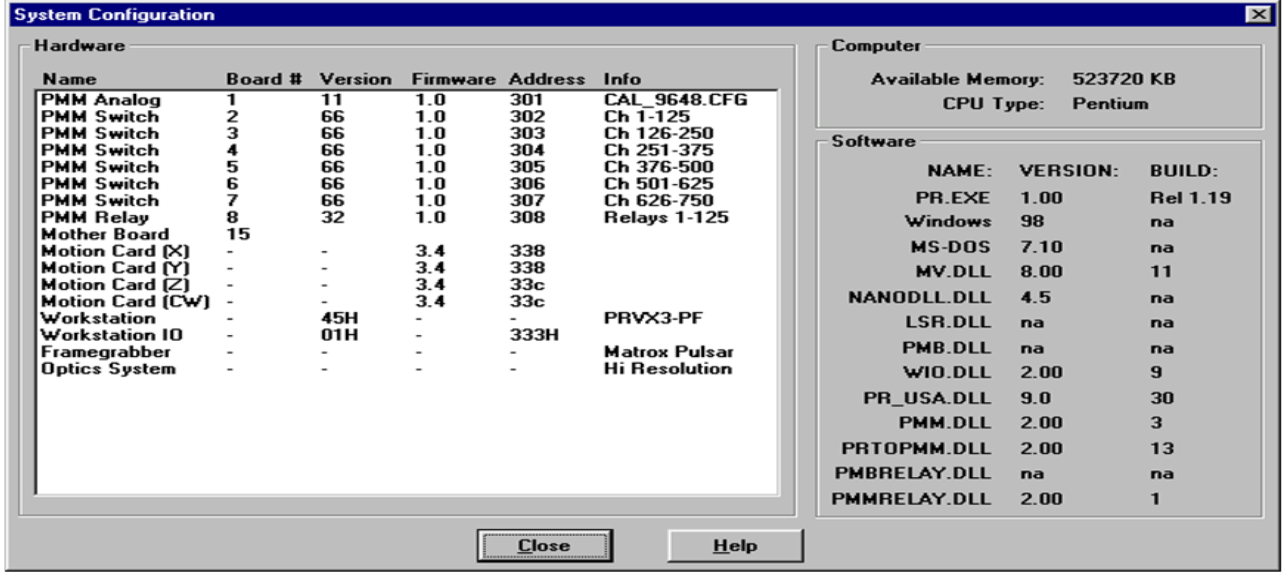Click the MS-DOS software entry

point(951,246)
